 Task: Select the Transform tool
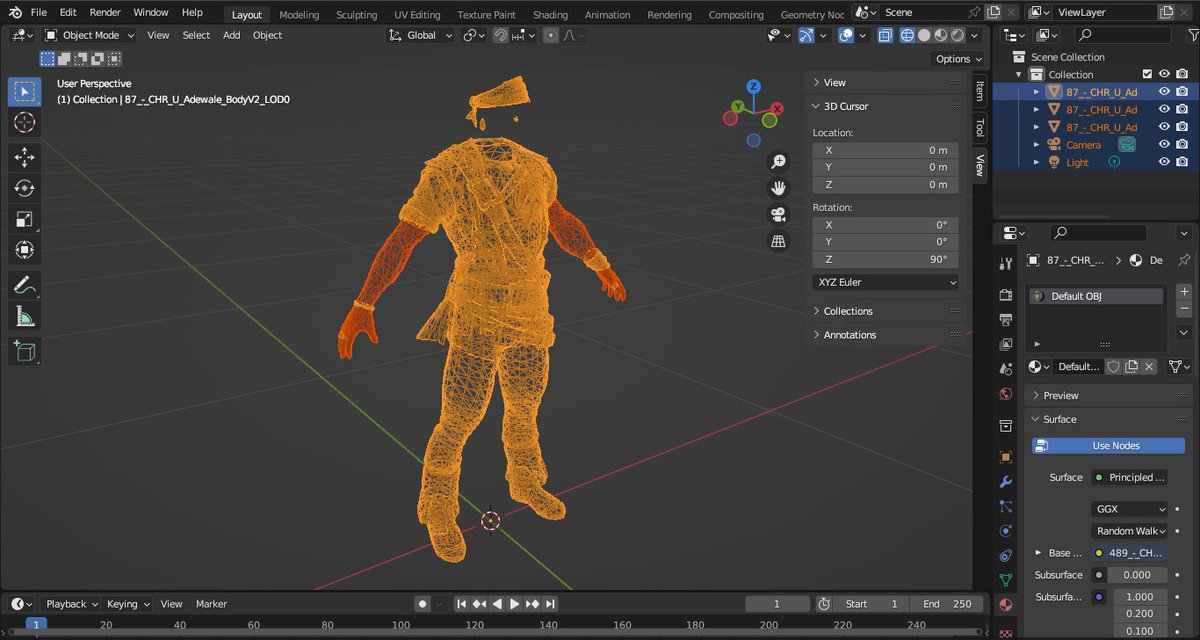(x=25, y=250)
